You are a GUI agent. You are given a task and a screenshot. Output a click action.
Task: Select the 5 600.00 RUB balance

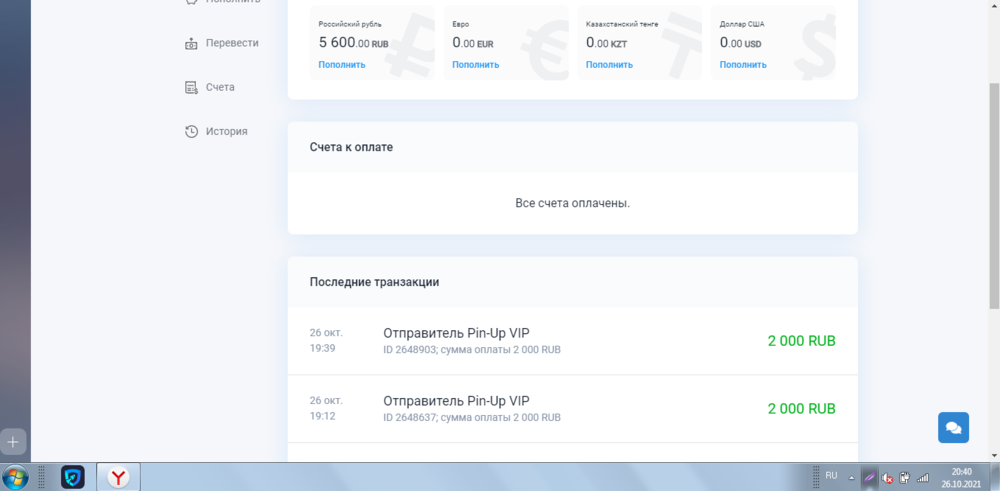pos(353,43)
